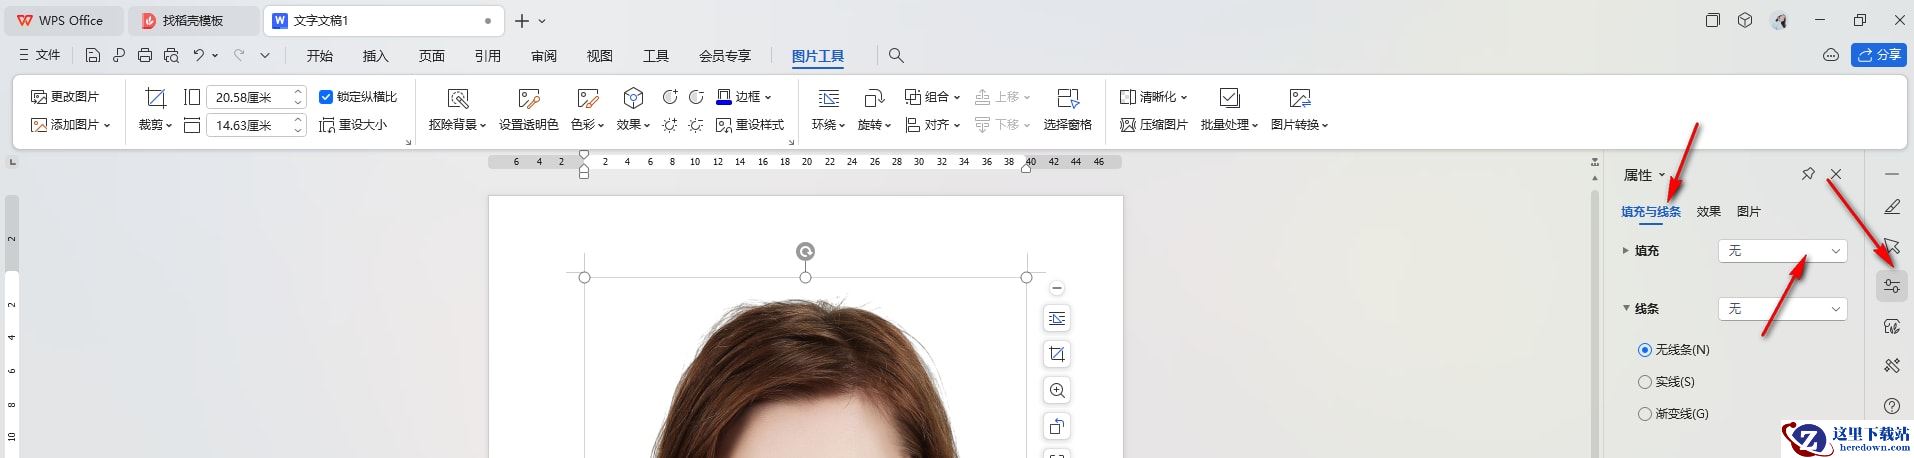Viewport: 1914px width, 458px height.
Task: Click the Save icon in quick access bar
Action: coord(93,56)
